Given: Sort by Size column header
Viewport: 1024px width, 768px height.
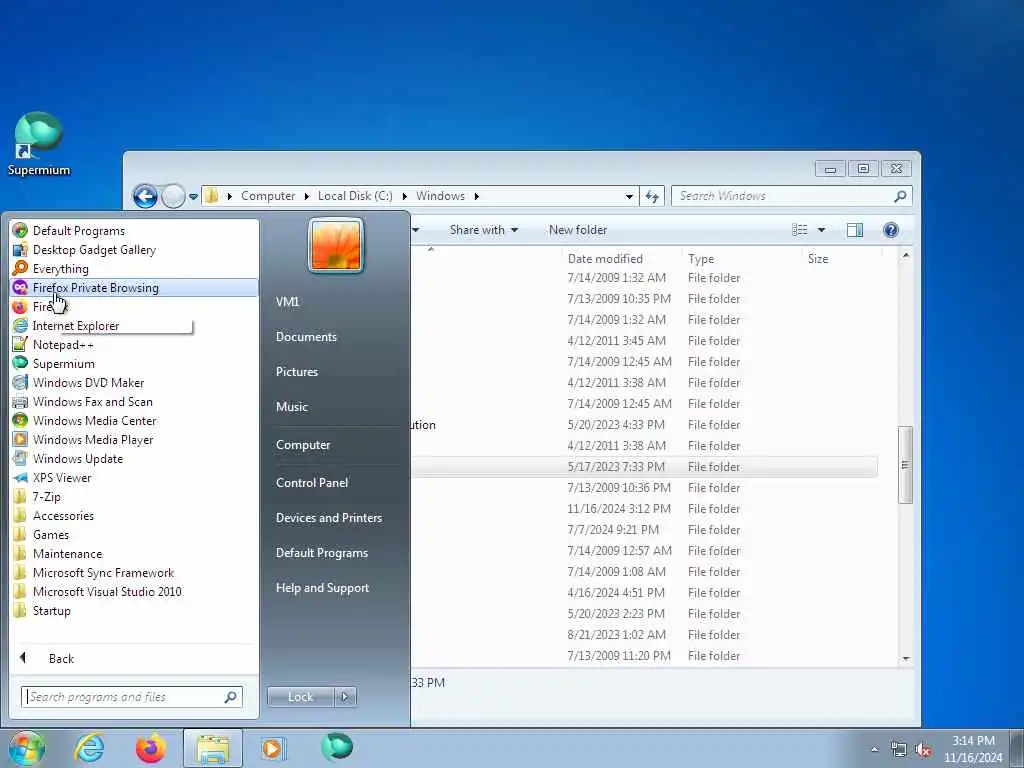Looking at the screenshot, I should (x=818, y=259).
